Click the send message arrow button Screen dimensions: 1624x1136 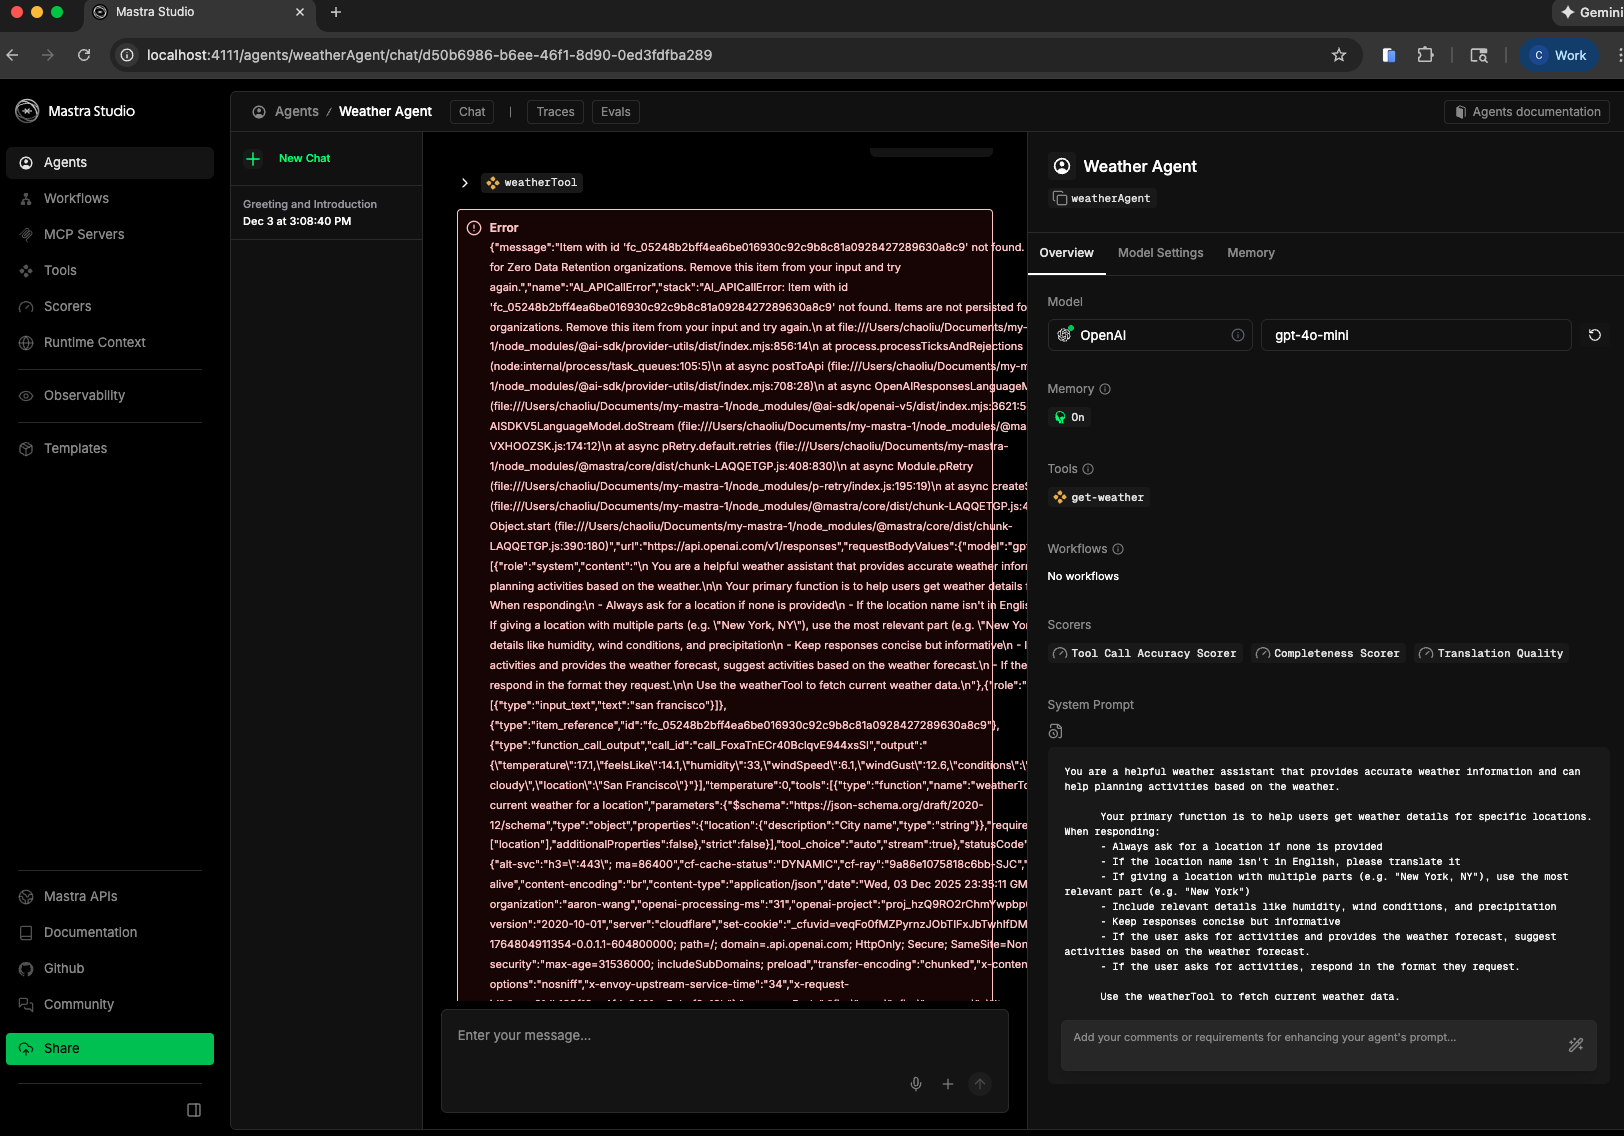980,1084
